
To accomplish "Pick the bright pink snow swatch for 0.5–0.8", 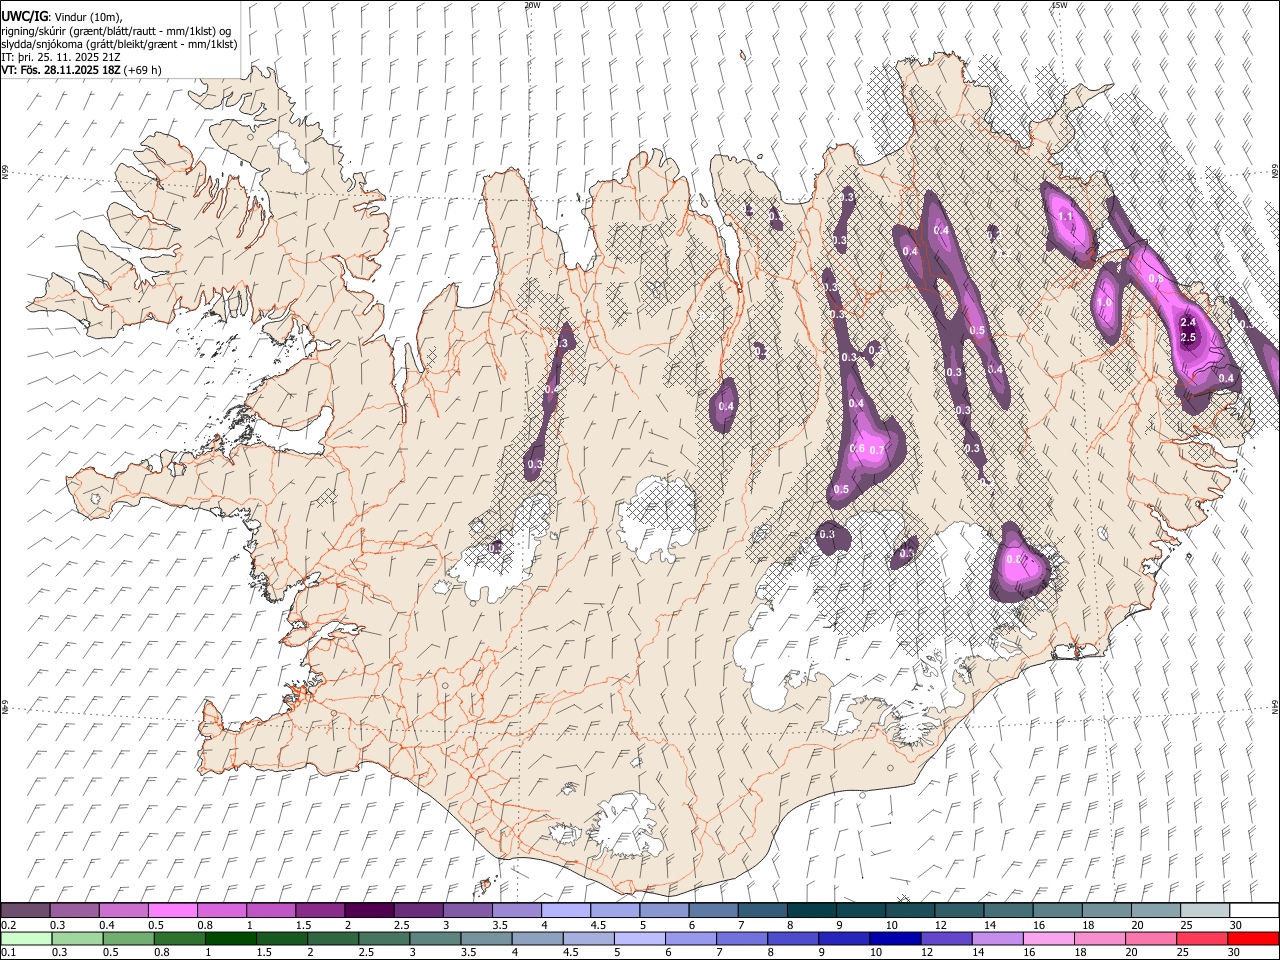I will [x=172, y=910].
